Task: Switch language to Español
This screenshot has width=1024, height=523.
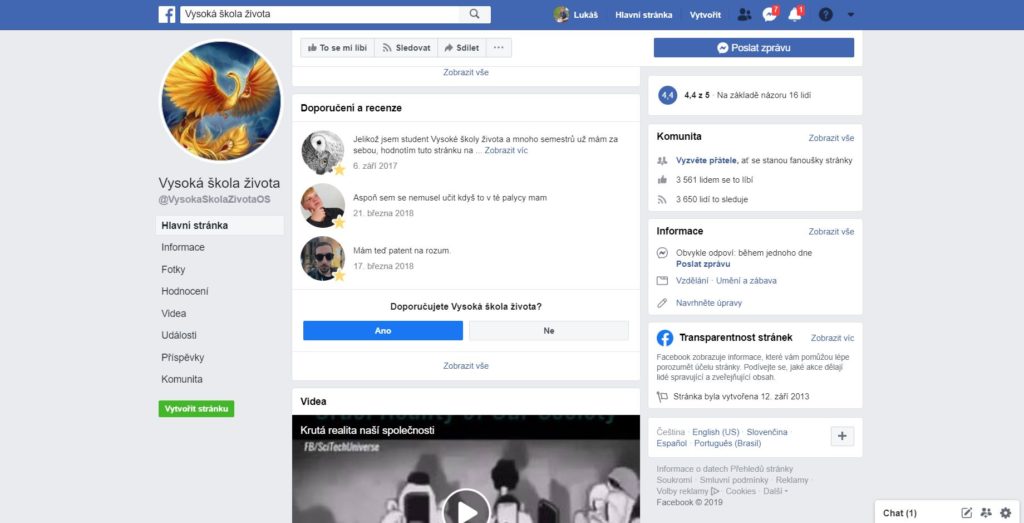Action: click(x=671, y=443)
